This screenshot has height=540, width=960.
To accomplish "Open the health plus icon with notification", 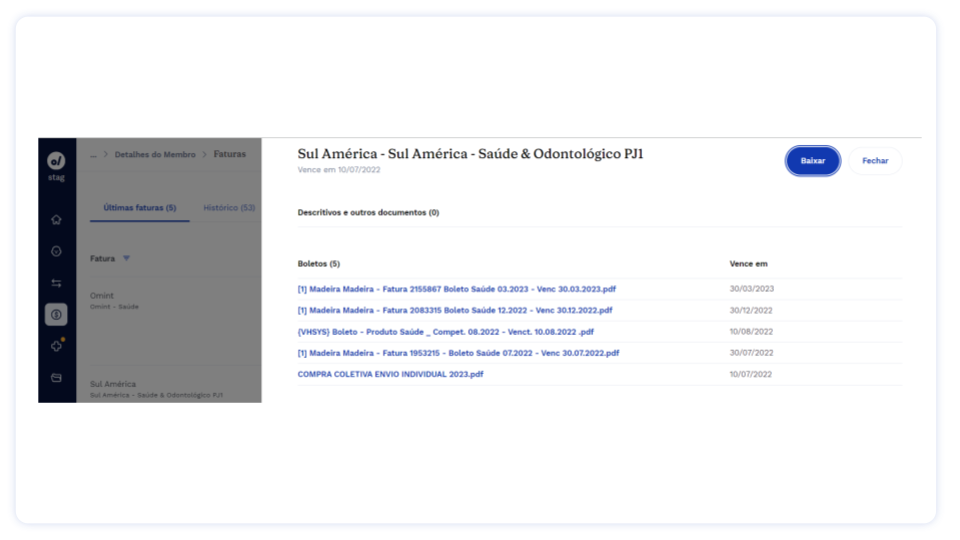I will [56, 346].
